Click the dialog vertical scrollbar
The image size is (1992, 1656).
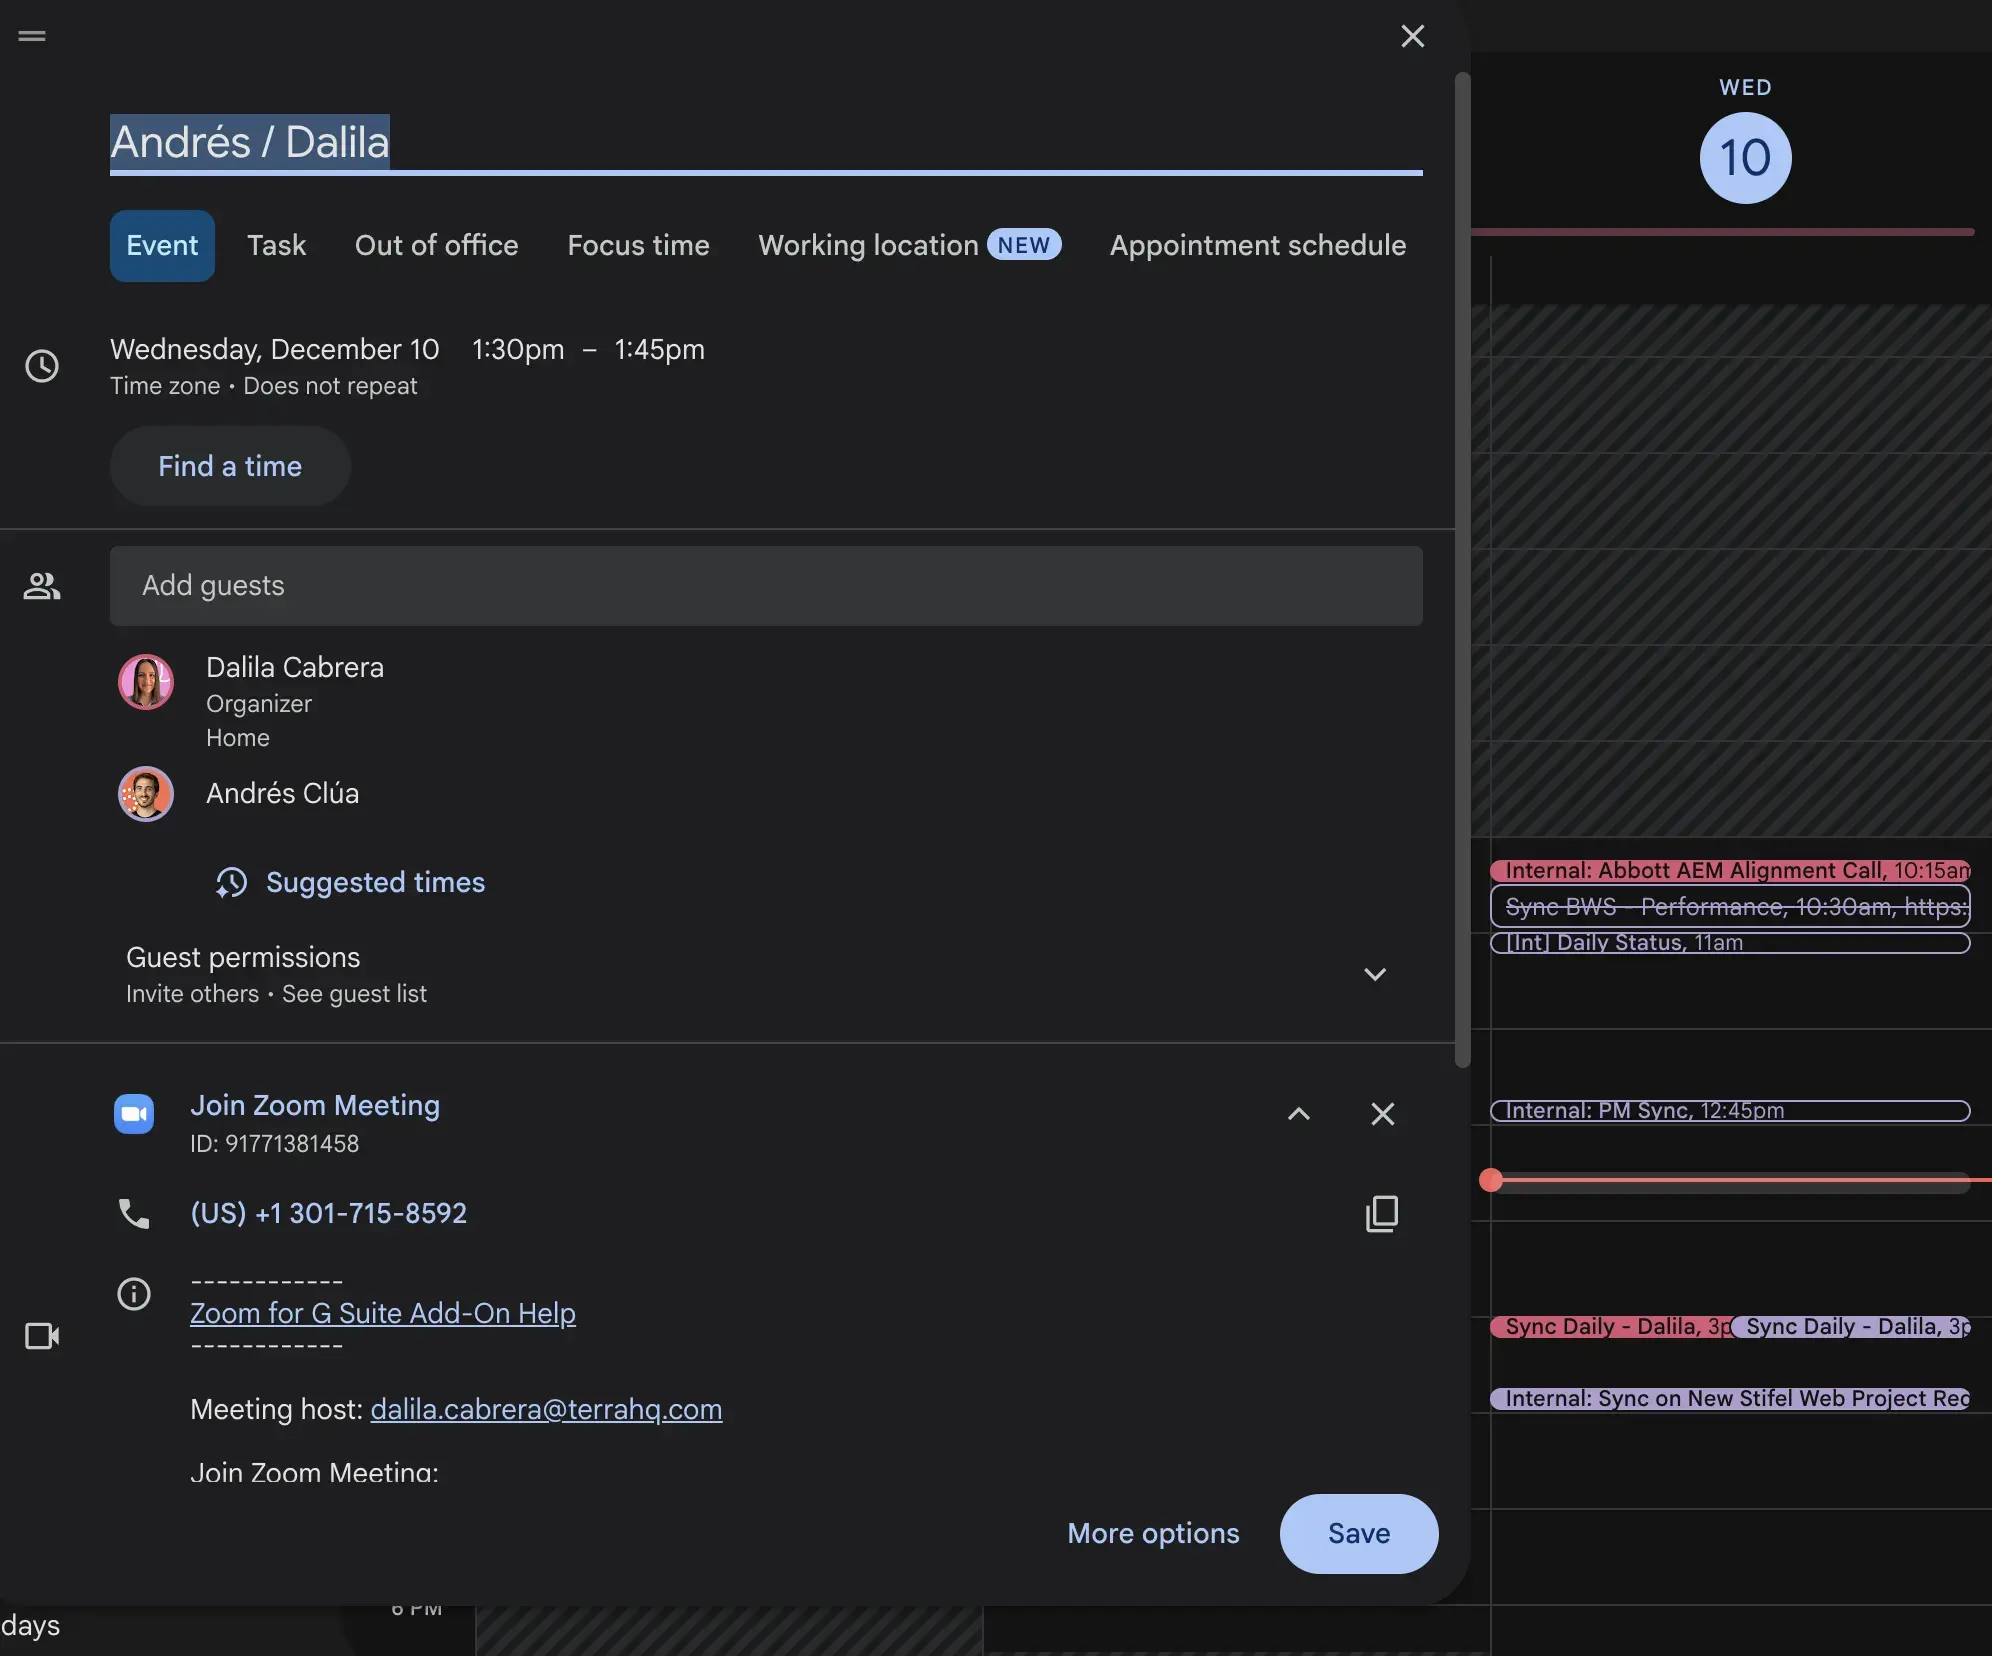1462,570
